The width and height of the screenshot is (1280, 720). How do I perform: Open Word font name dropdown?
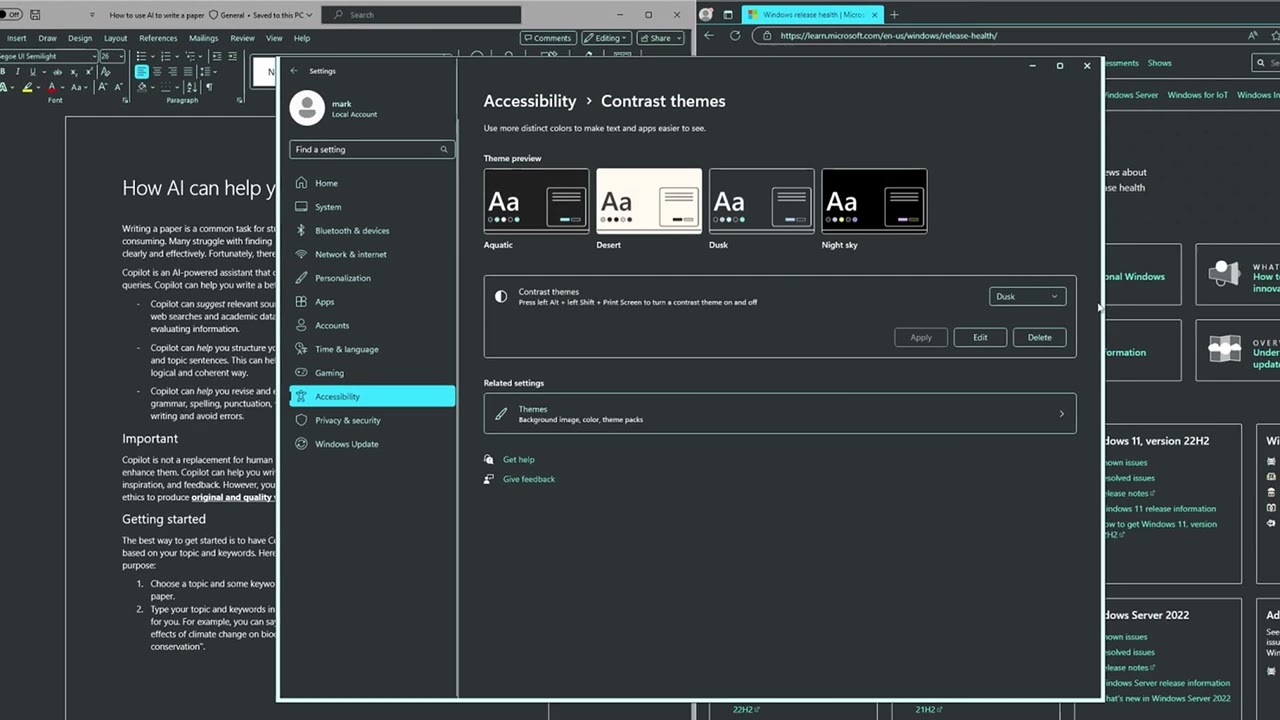(95, 57)
